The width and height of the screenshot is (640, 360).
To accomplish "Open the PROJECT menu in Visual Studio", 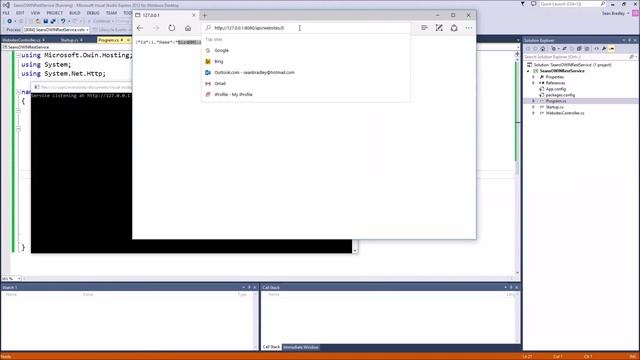I will click(54, 13).
